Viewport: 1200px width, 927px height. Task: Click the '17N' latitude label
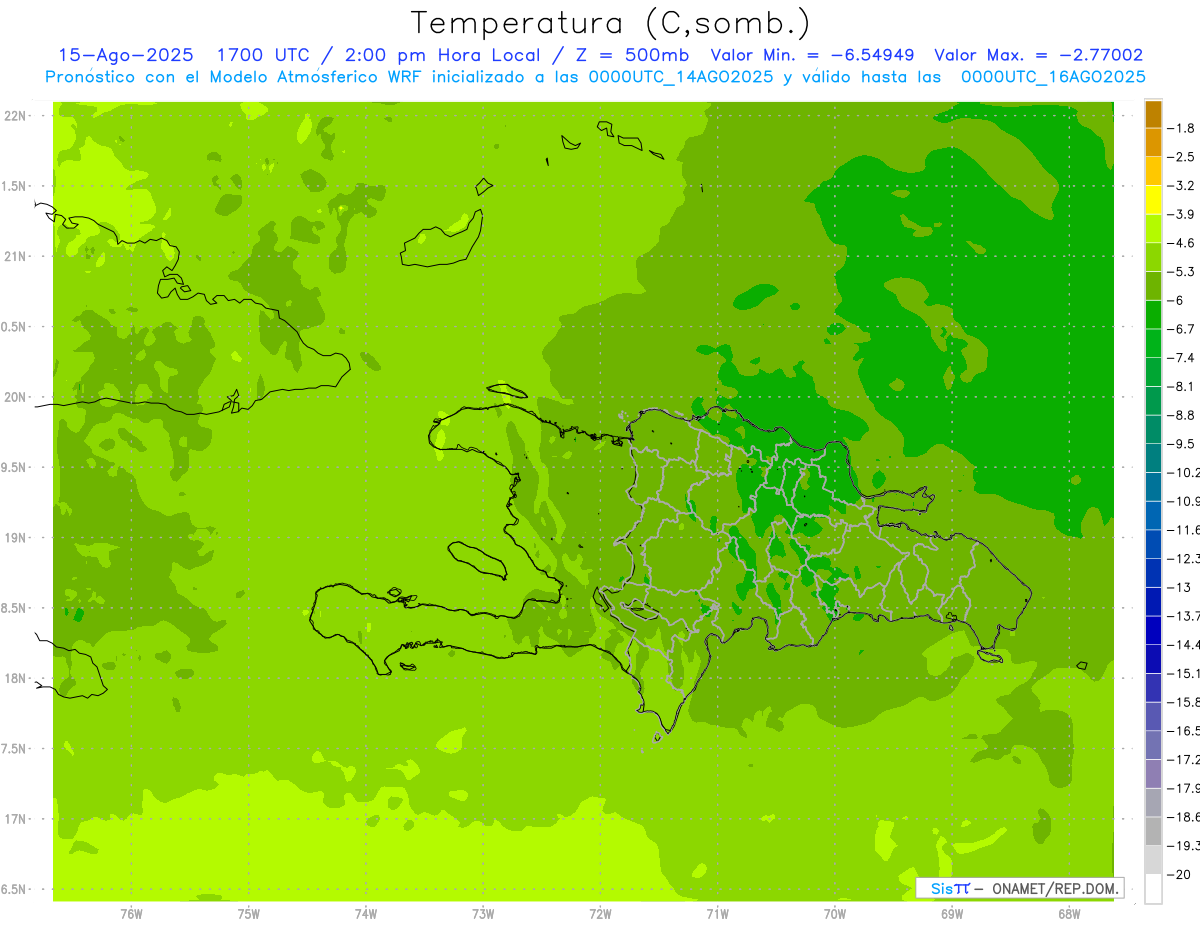point(17,819)
